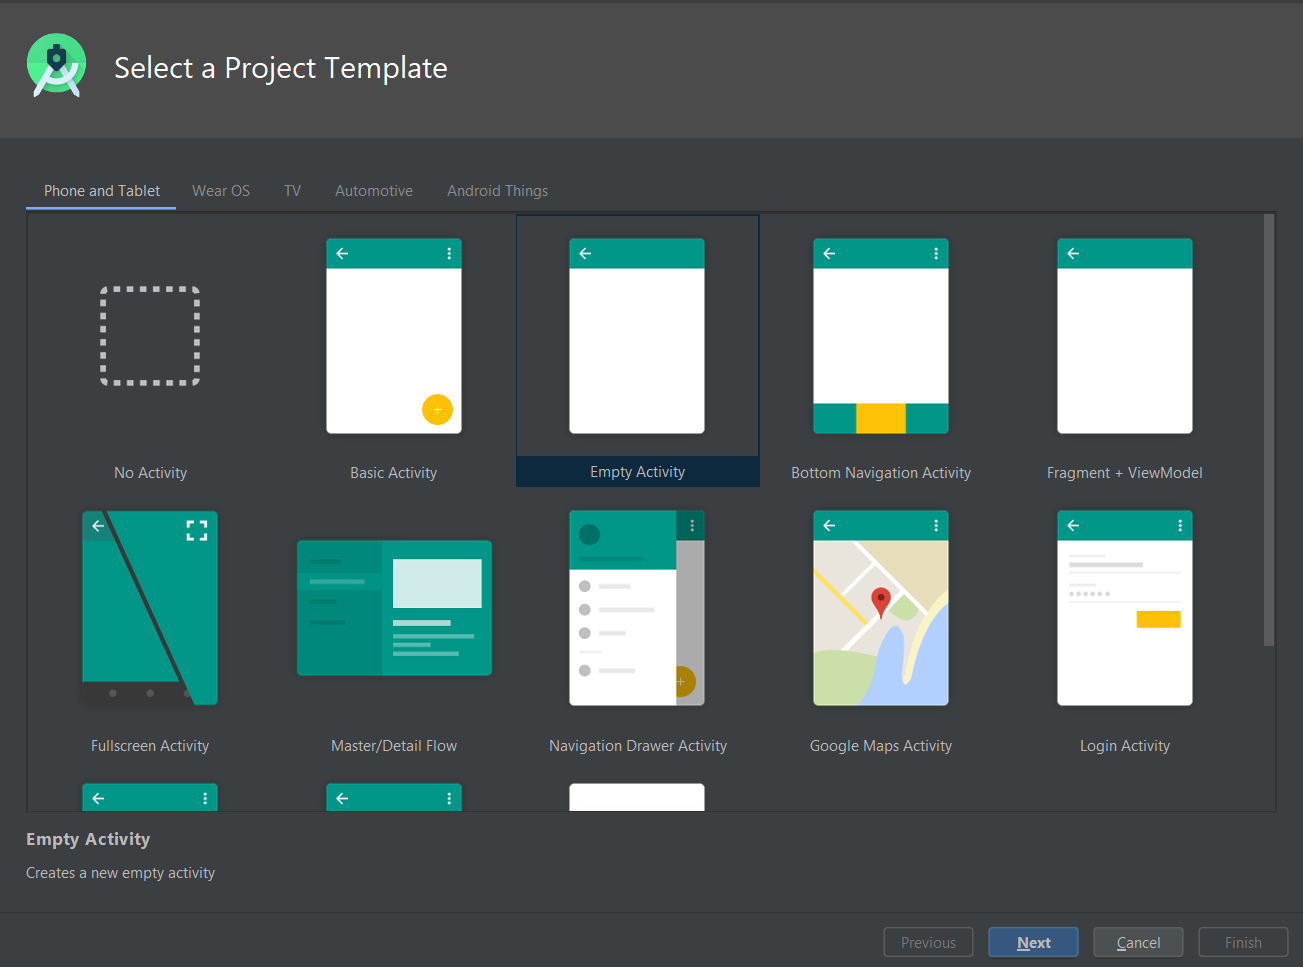This screenshot has height=967, width=1303.
Task: Switch to the Automotive tab
Action: tap(373, 190)
